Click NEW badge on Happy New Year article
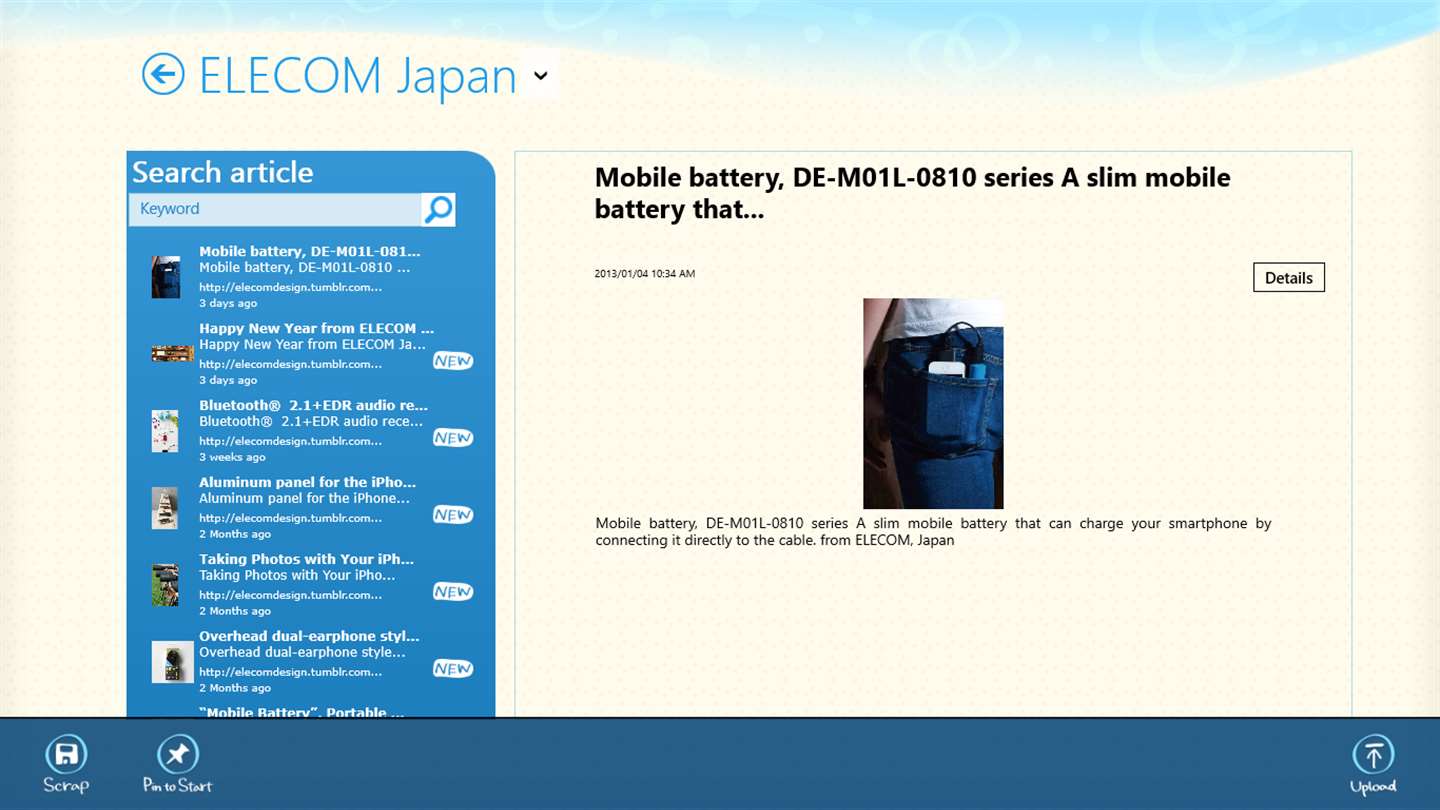The image size is (1440, 810). tap(453, 361)
